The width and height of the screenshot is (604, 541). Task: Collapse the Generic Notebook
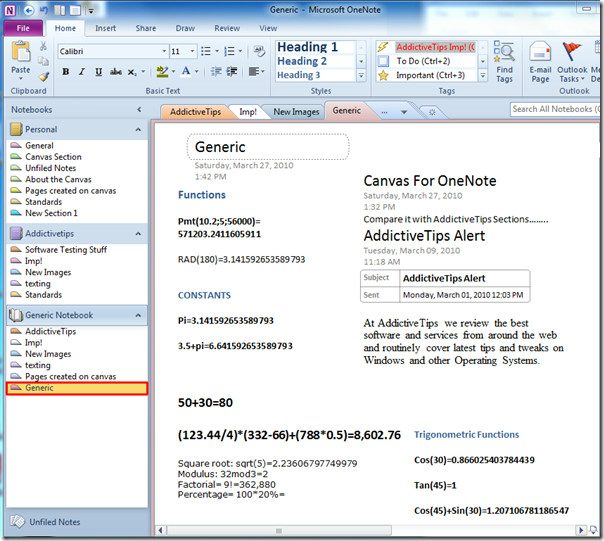(x=138, y=316)
